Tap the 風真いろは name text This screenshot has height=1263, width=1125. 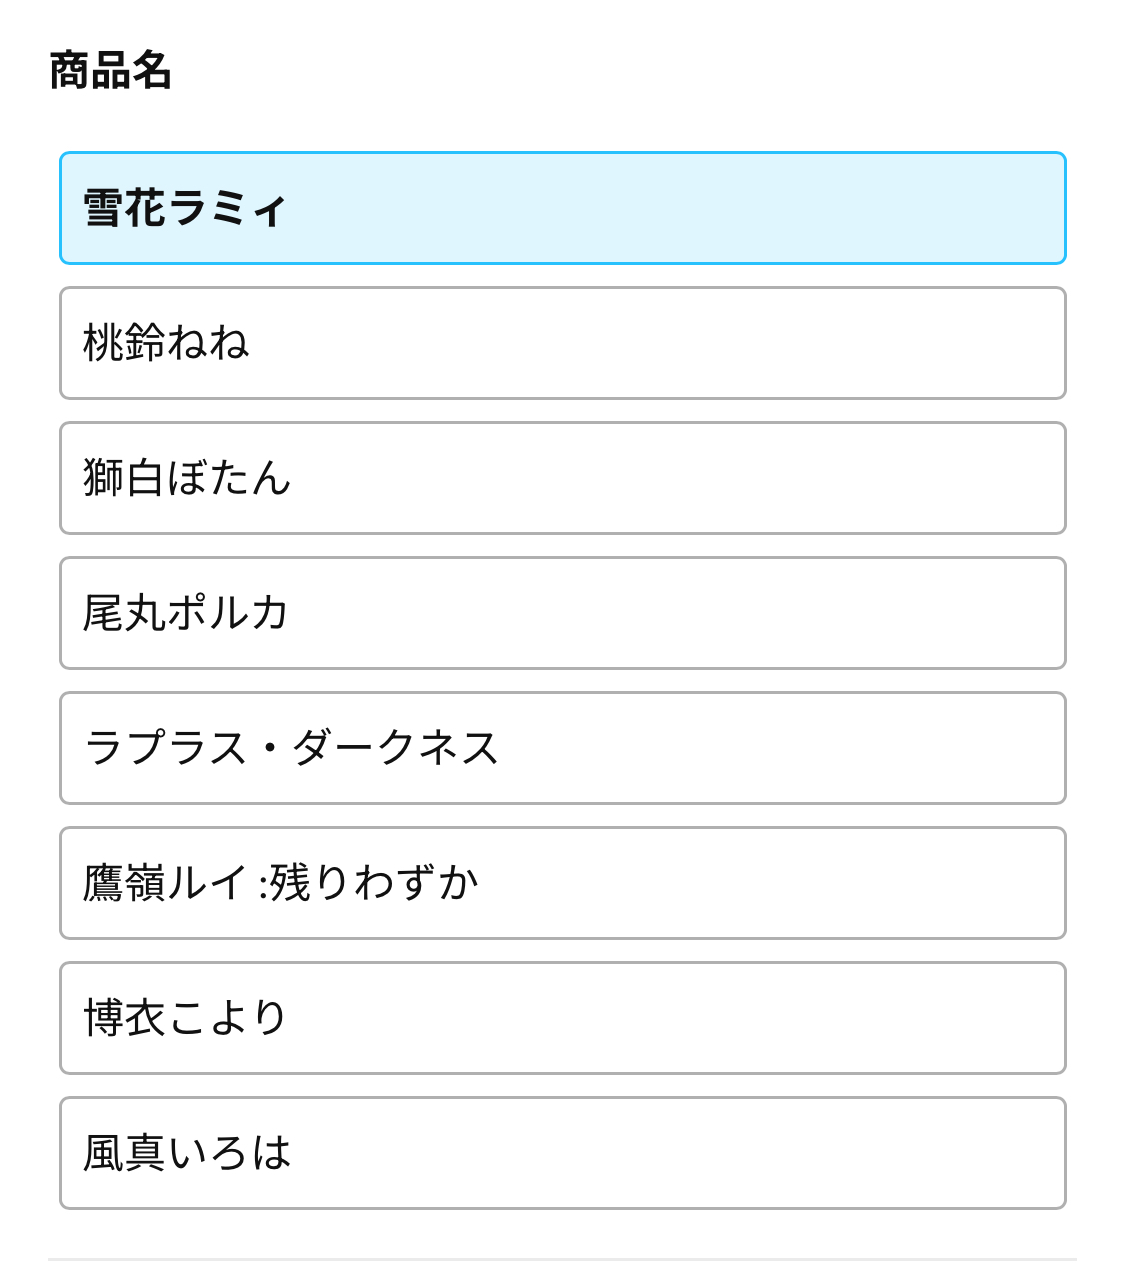tap(187, 1153)
